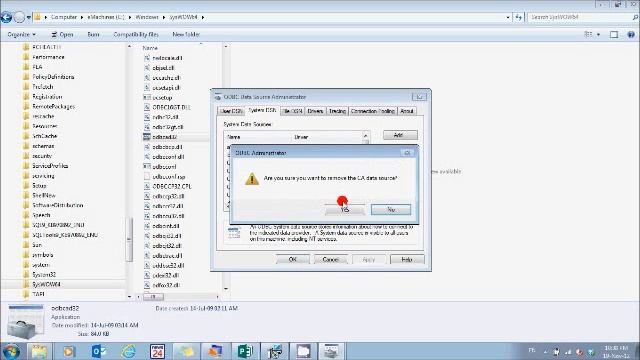Switch to the Drivers tab
Screen dimensions: 640x360
pyautogui.click(x=315, y=111)
